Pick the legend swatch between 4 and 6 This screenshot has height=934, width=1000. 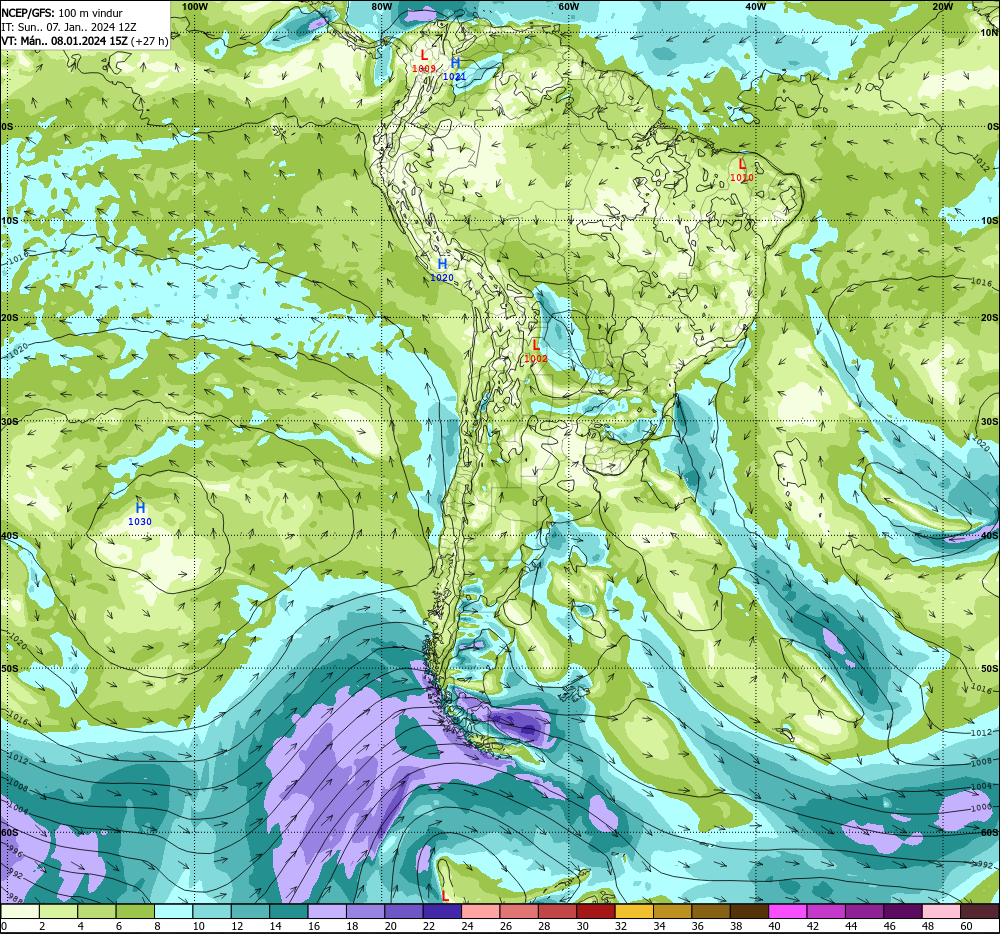click(97, 911)
